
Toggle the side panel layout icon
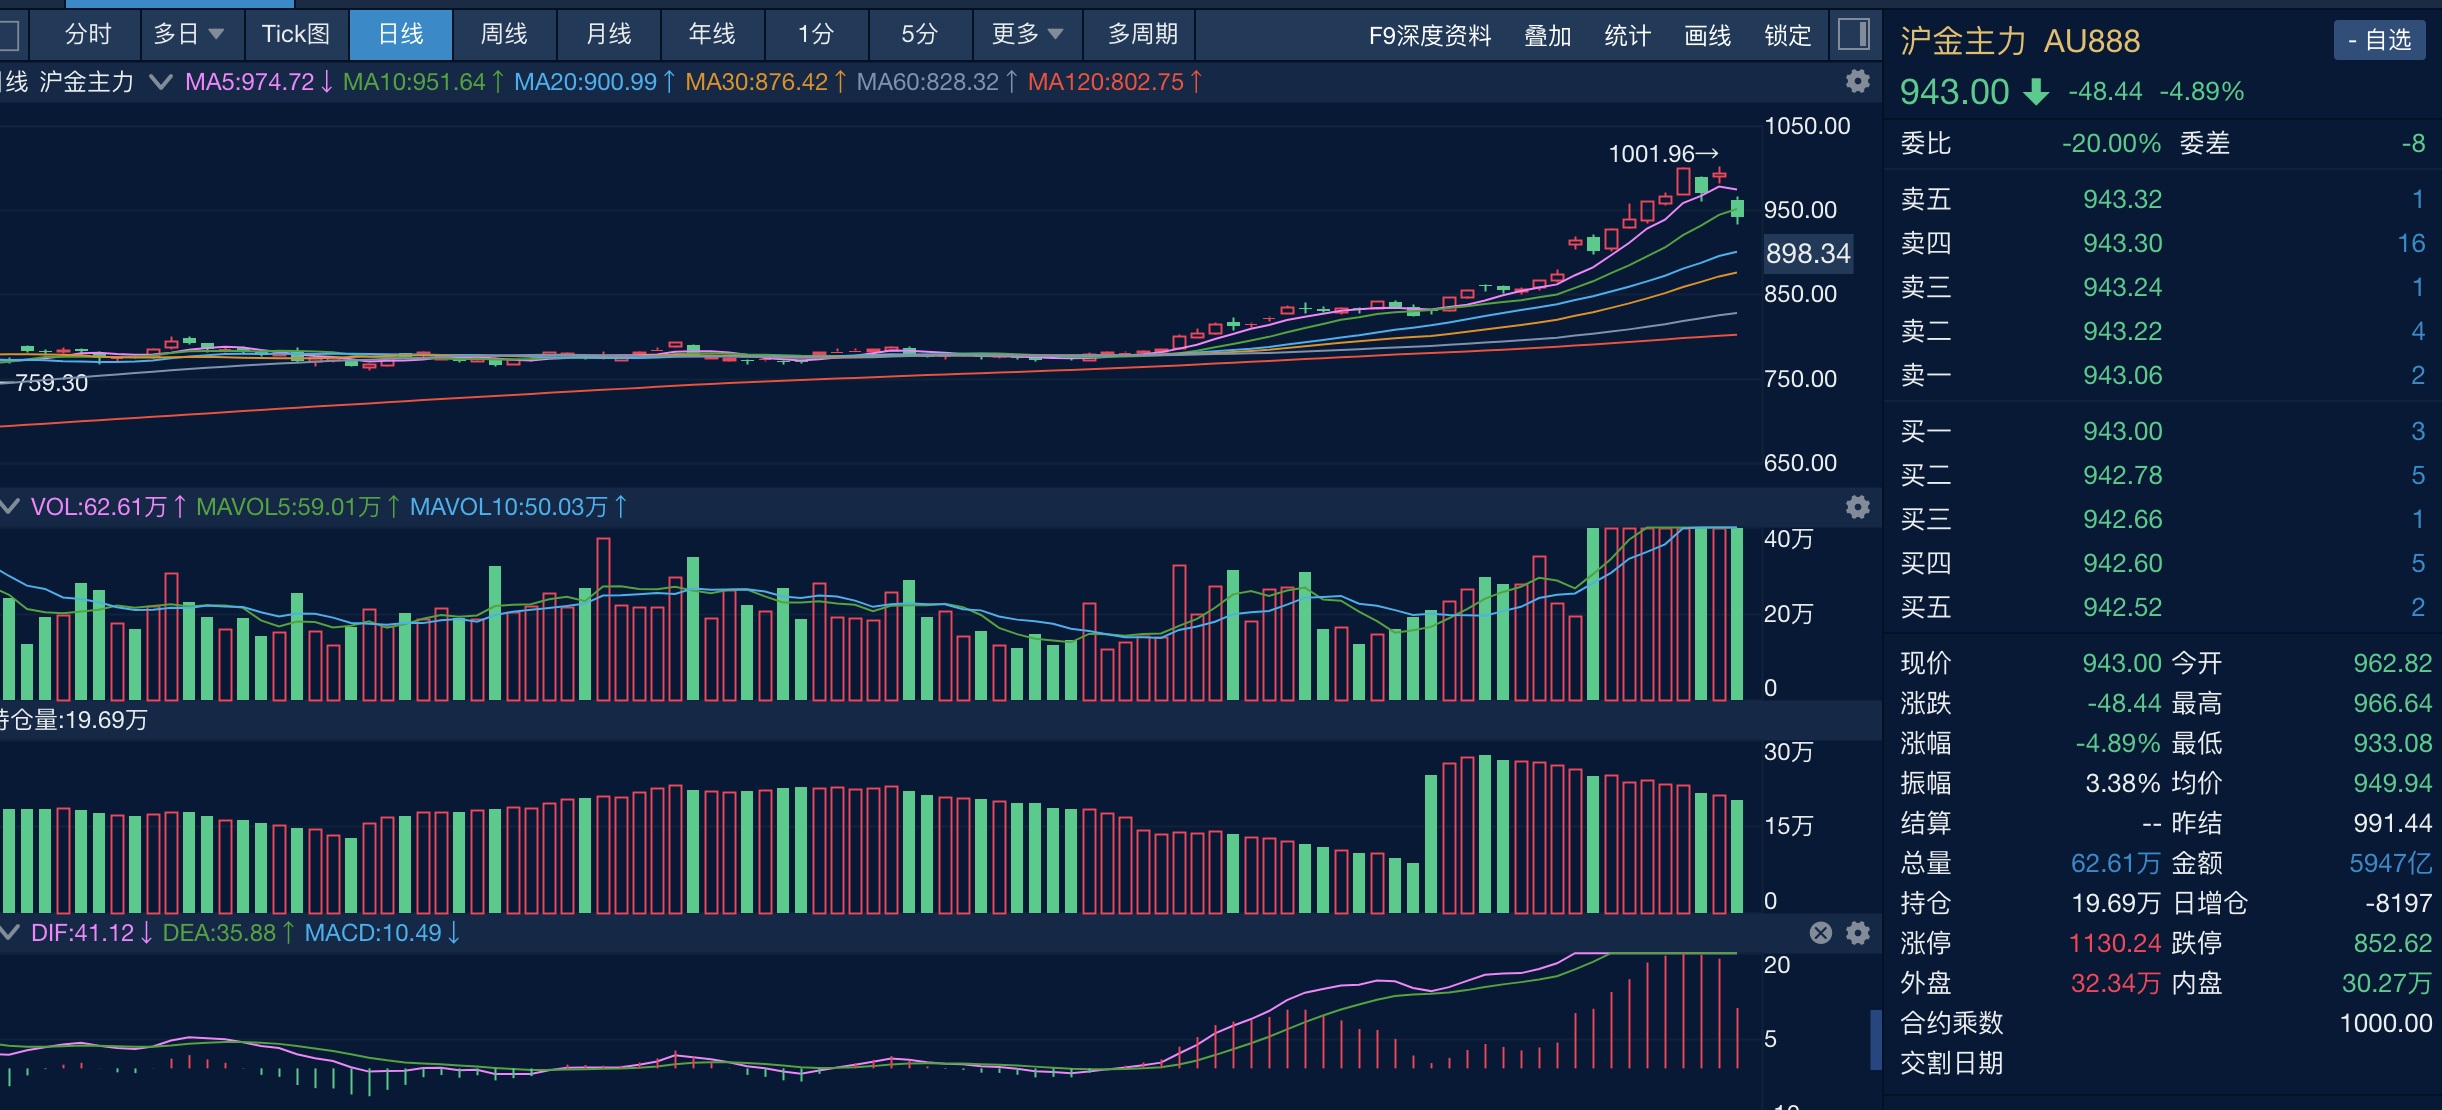[1853, 35]
